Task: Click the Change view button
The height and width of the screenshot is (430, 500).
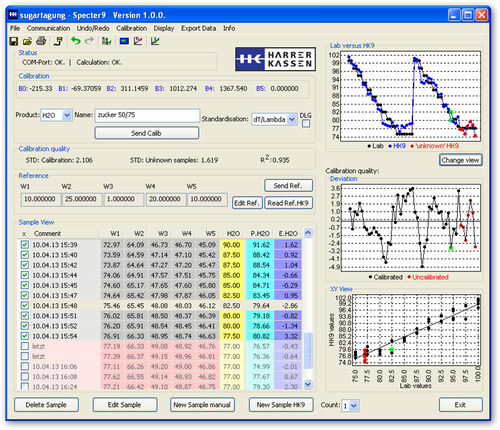Action: [x=460, y=160]
